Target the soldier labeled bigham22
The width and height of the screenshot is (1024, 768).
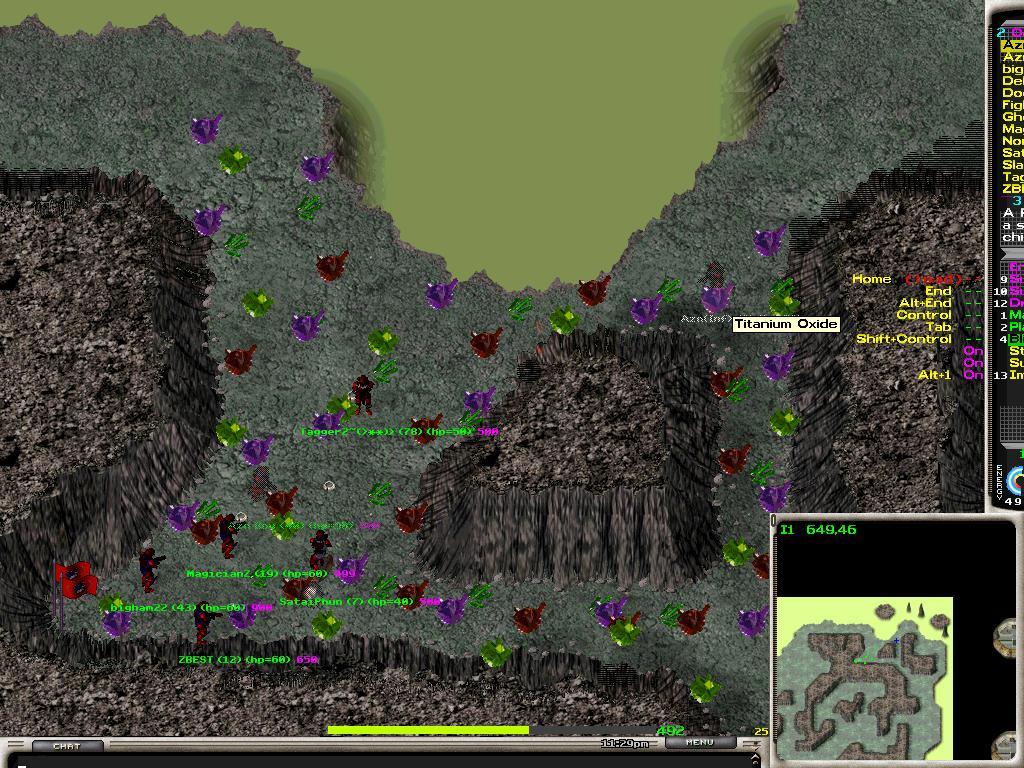coord(149,568)
